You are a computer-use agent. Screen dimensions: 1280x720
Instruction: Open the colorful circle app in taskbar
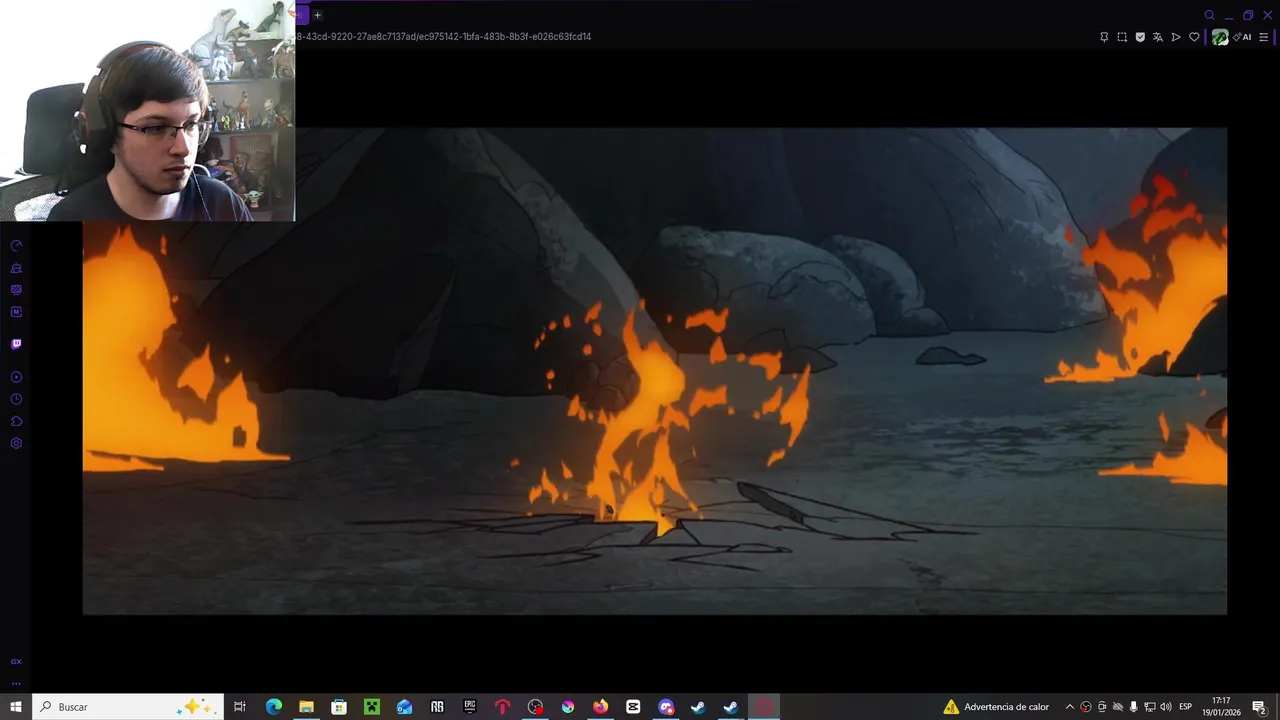pyautogui.click(x=568, y=707)
